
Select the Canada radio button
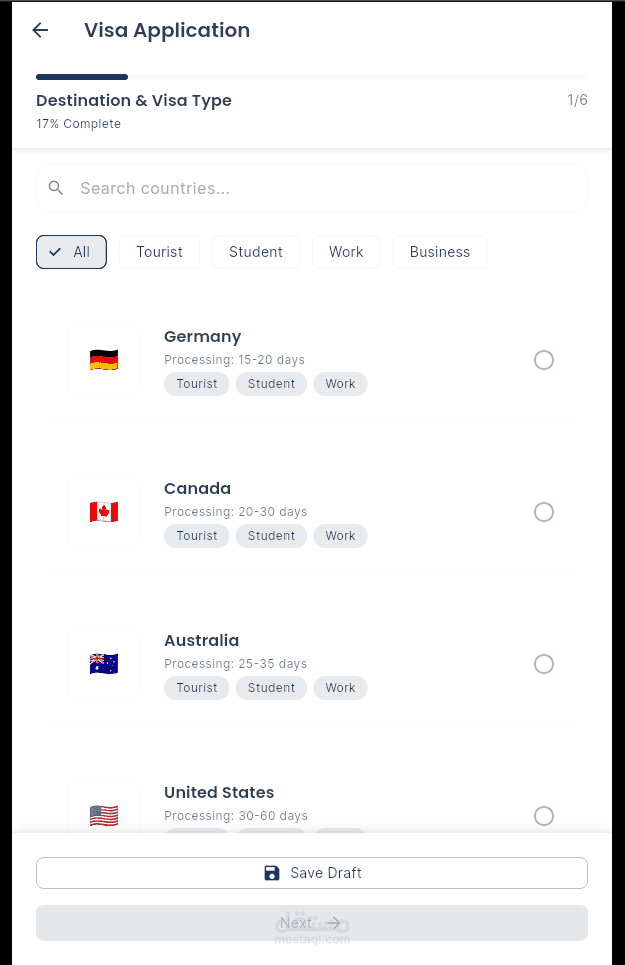tap(544, 512)
